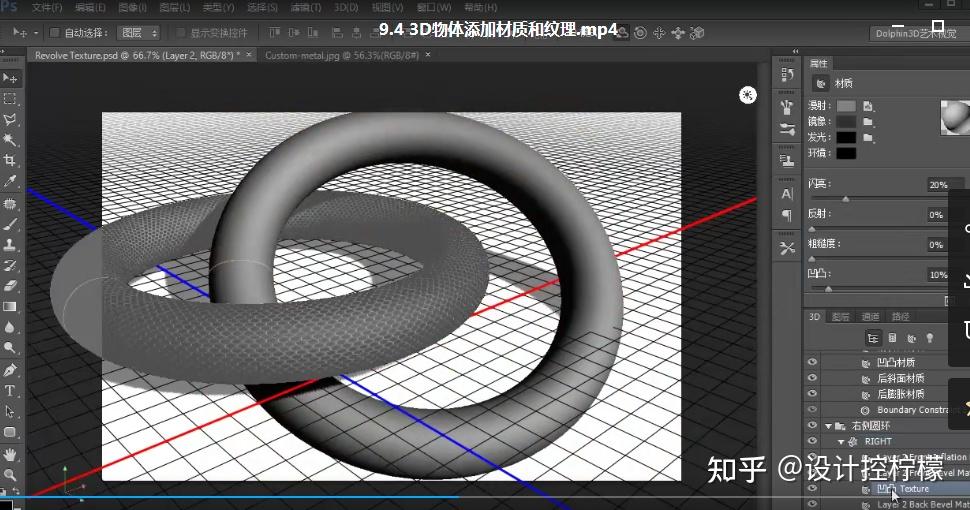Select the Clone Stamp tool

pyautogui.click(x=10, y=245)
